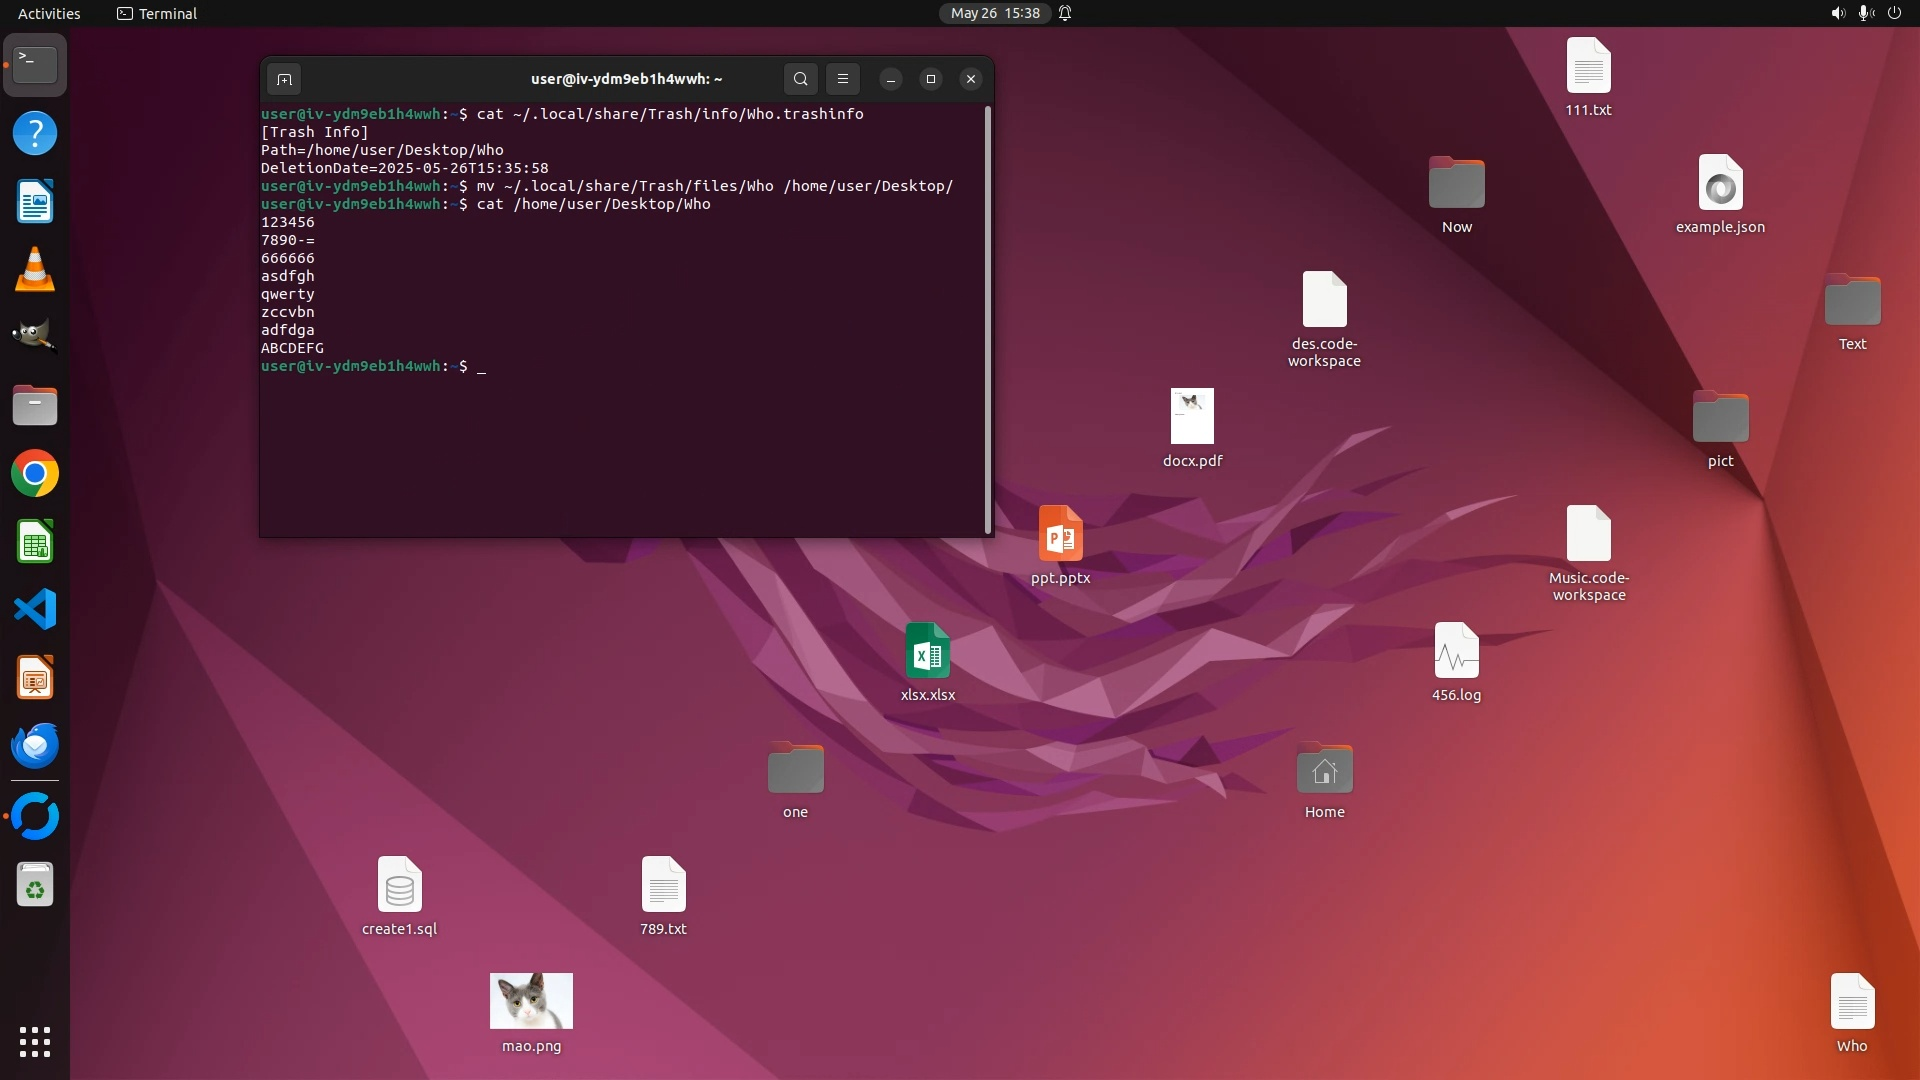Viewport: 1920px width, 1080px height.
Task: Show the applications grid
Action: tap(35, 1041)
